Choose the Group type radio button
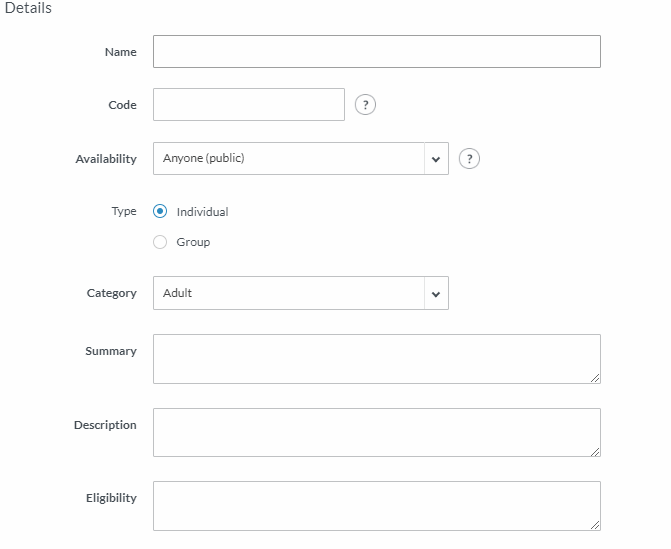The width and height of the screenshot is (671, 549). pyautogui.click(x=160, y=242)
